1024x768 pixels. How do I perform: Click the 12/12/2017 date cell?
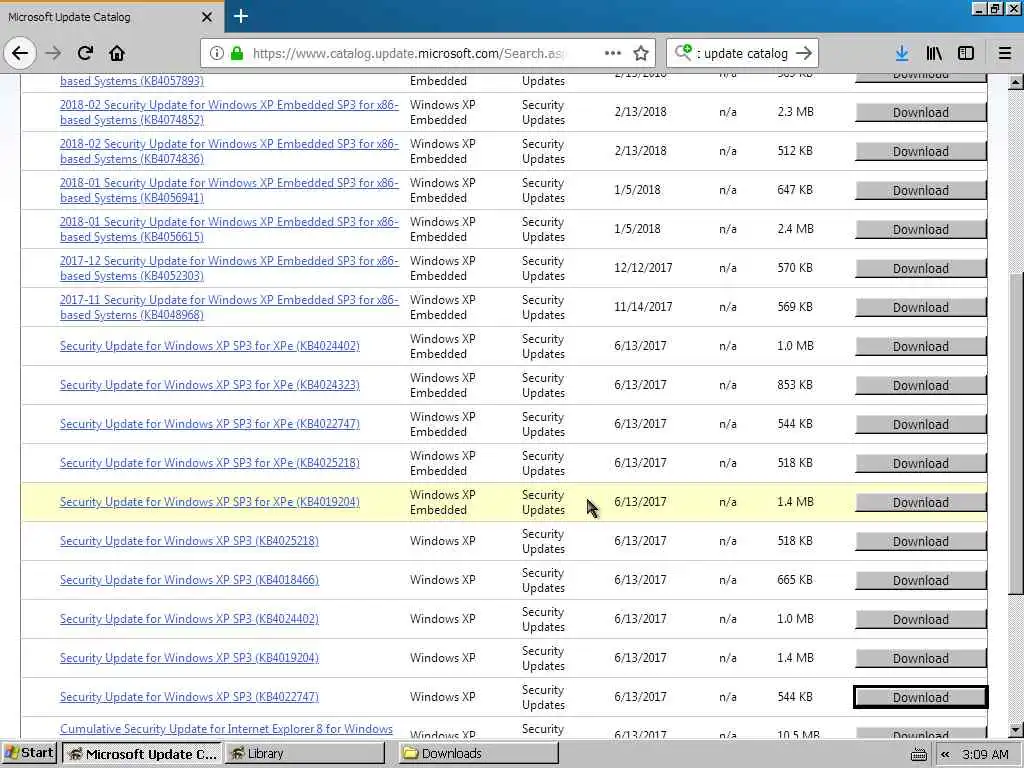(x=643, y=268)
